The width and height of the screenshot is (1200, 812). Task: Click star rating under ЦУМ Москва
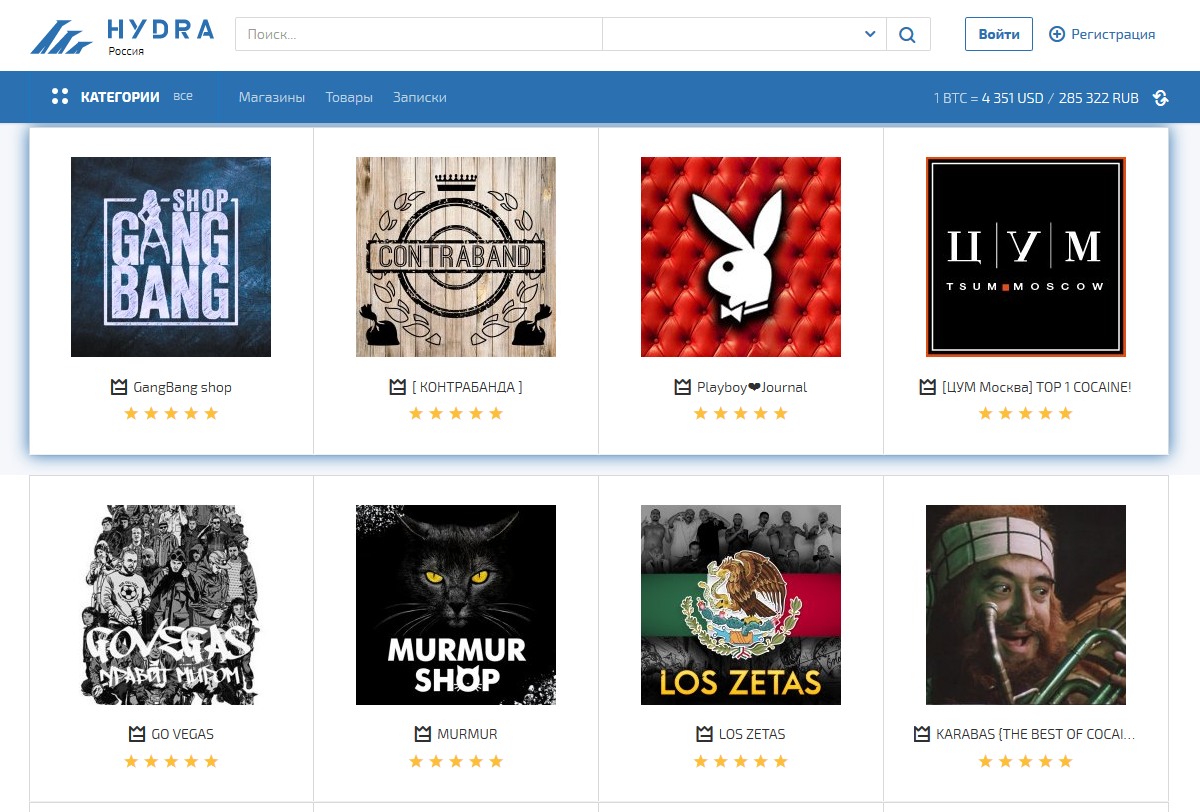pos(1026,414)
